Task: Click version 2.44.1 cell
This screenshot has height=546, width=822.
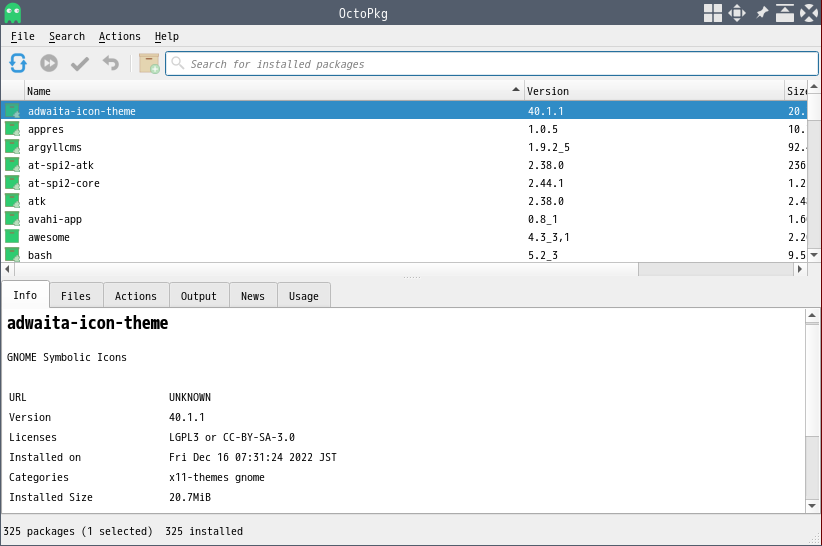Action: click(x=546, y=183)
